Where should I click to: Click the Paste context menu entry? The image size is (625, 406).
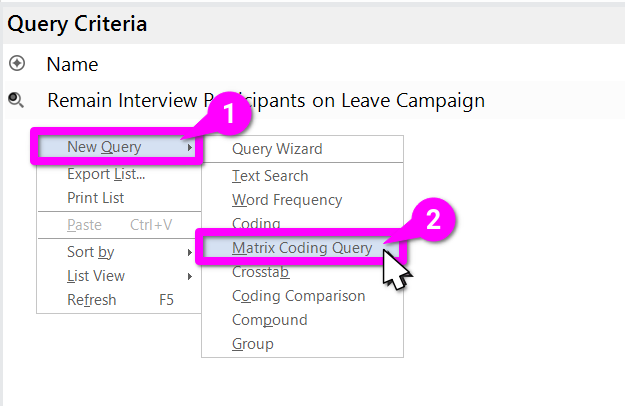(84, 225)
